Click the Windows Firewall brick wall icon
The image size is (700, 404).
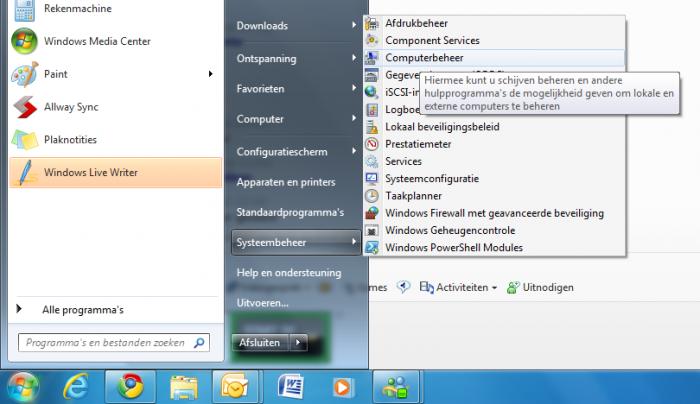pyautogui.click(x=372, y=213)
